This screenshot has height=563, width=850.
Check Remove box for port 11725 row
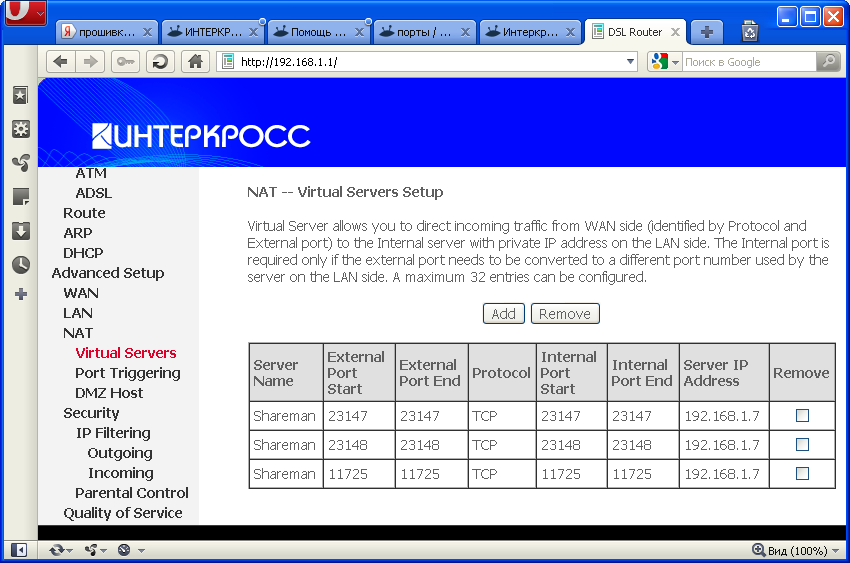[x=802, y=474]
